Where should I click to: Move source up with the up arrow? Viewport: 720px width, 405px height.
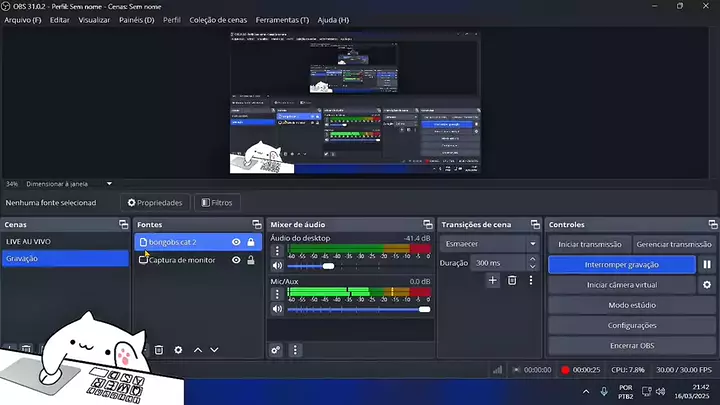pyautogui.click(x=198, y=350)
